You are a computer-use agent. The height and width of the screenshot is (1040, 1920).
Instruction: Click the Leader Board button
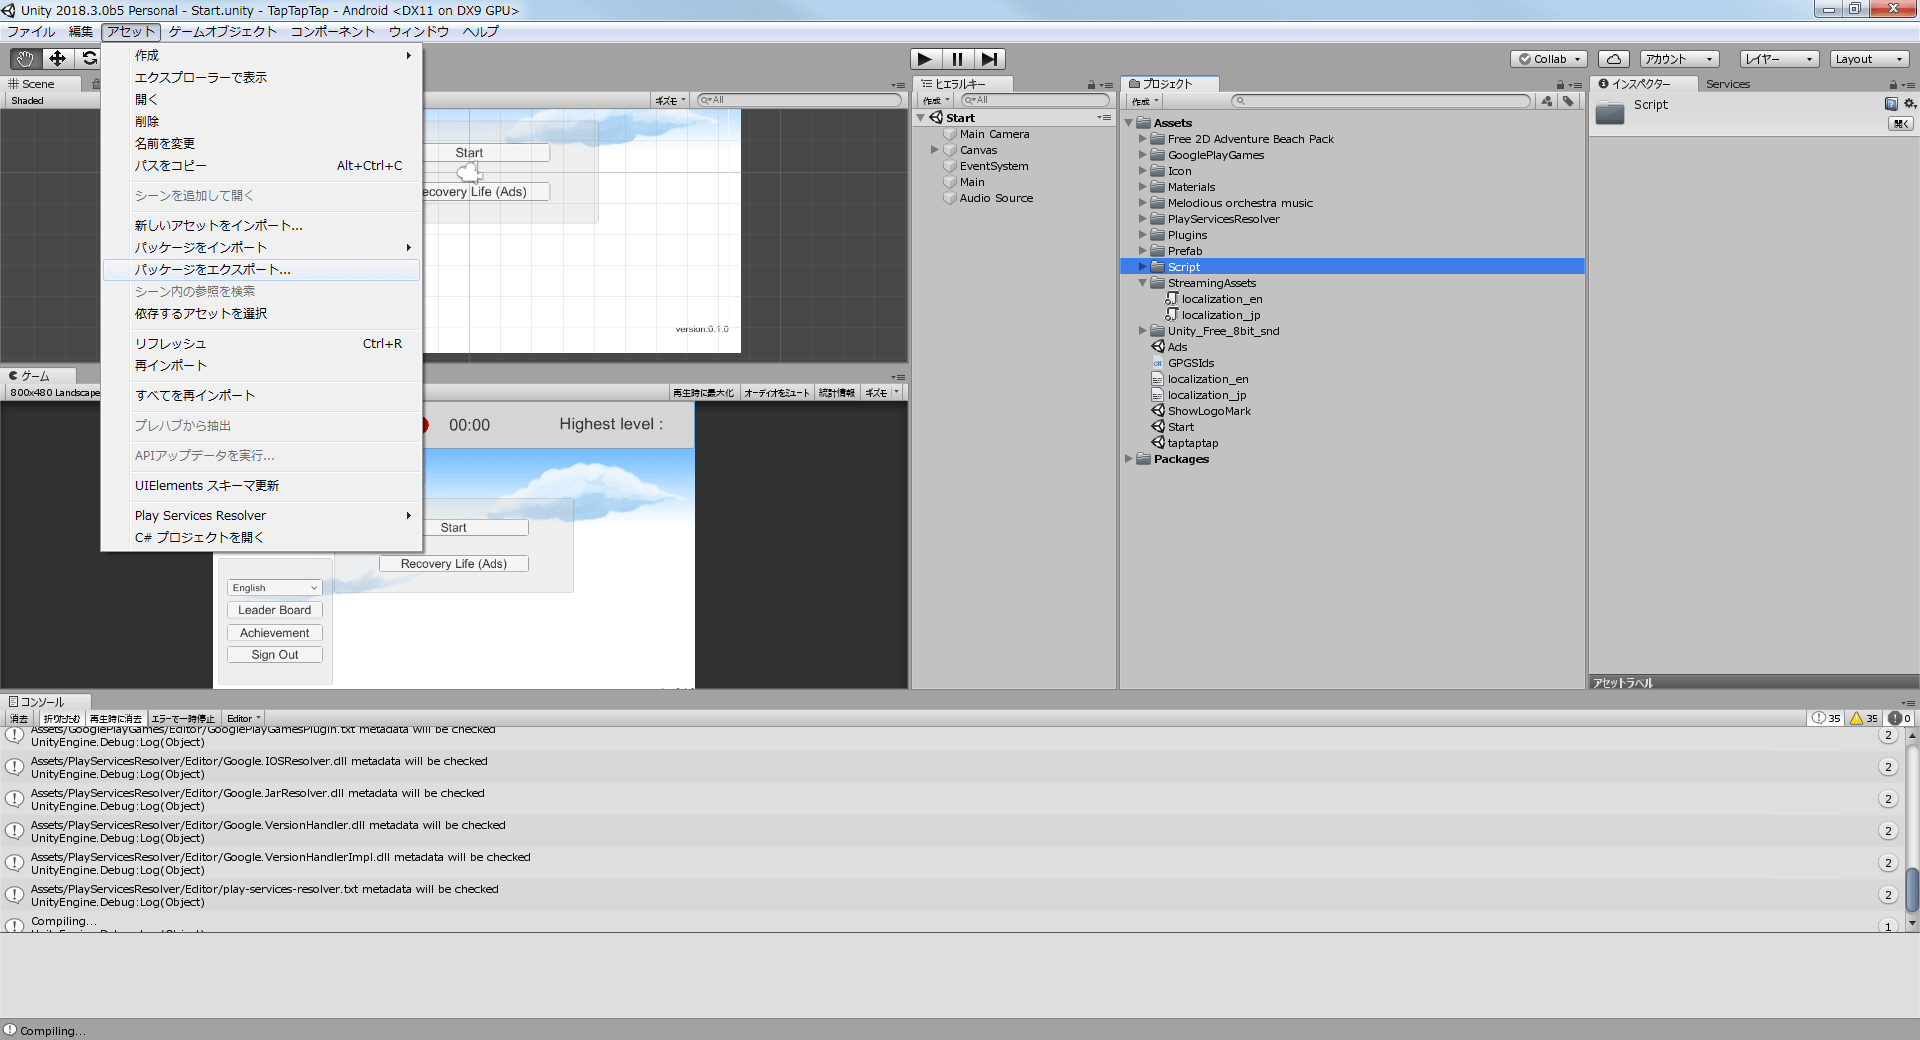[274, 609]
